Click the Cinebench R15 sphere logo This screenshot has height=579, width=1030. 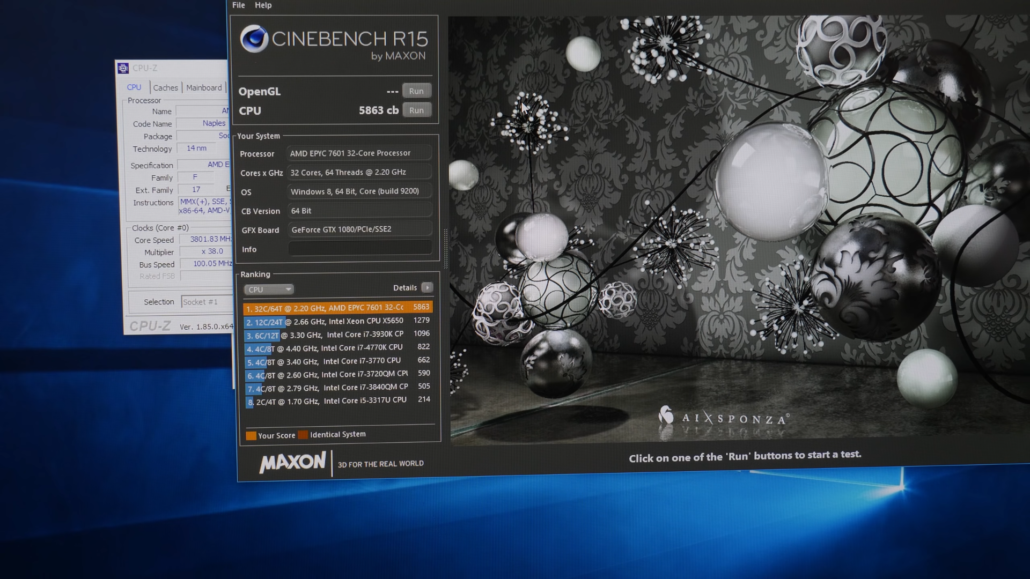point(255,39)
